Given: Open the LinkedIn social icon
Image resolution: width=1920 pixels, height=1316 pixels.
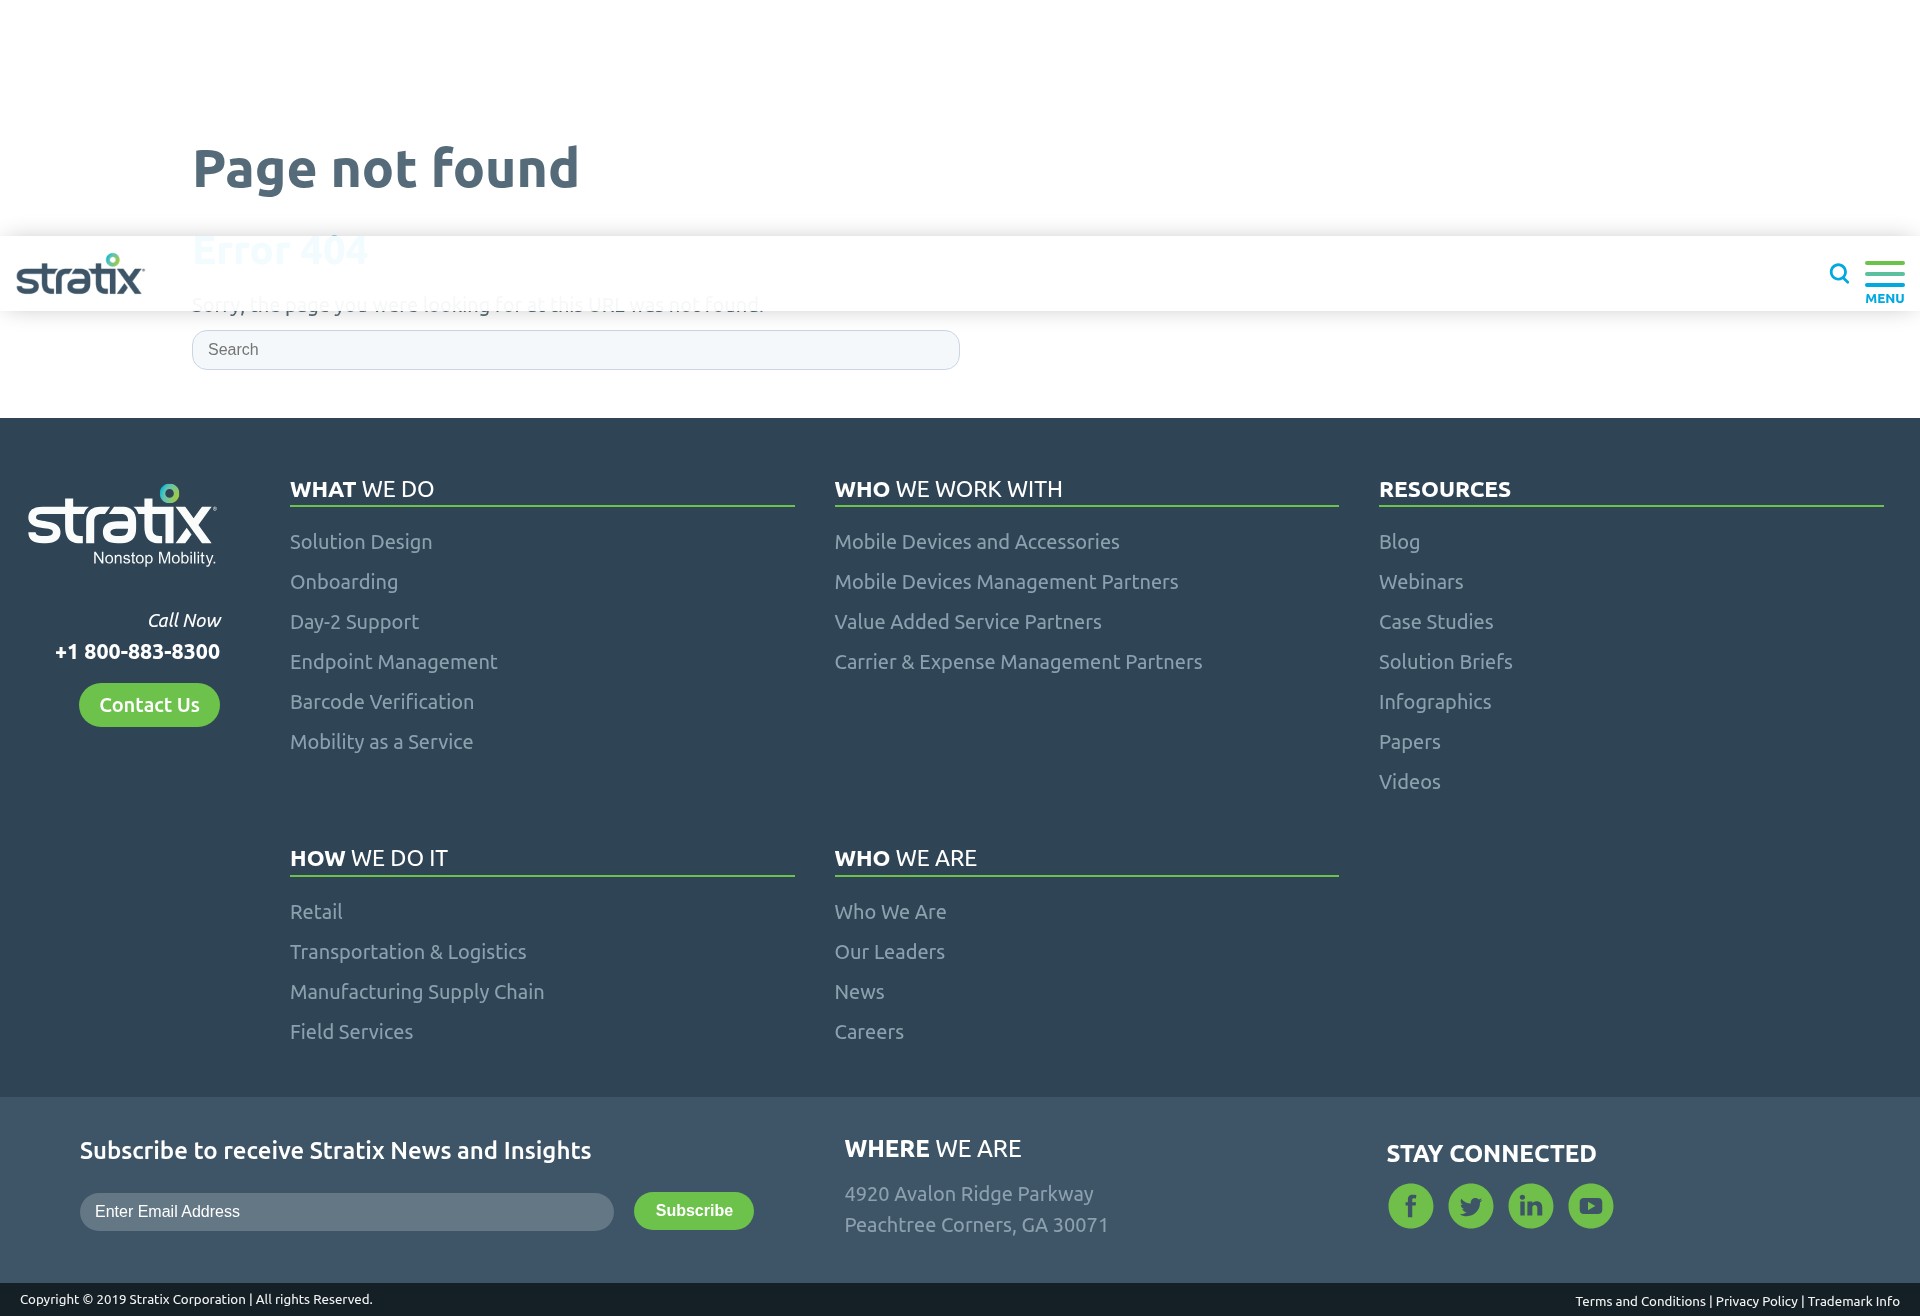Looking at the screenshot, I should (x=1531, y=1206).
